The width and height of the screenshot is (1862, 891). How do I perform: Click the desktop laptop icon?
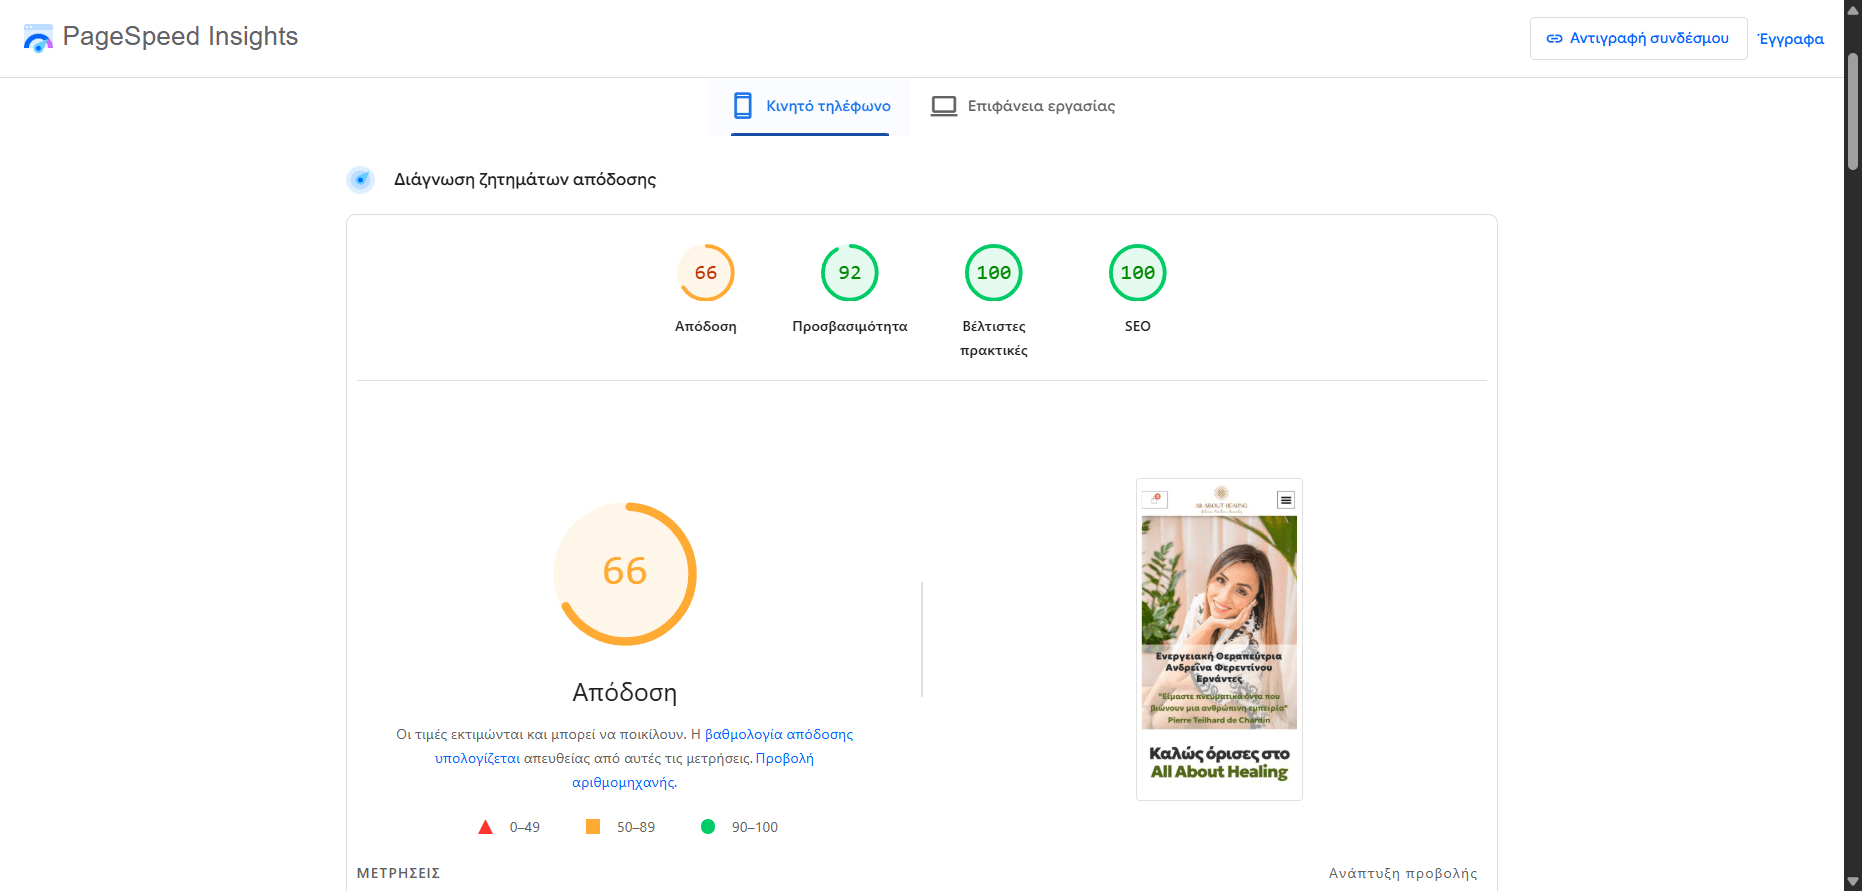coord(943,106)
